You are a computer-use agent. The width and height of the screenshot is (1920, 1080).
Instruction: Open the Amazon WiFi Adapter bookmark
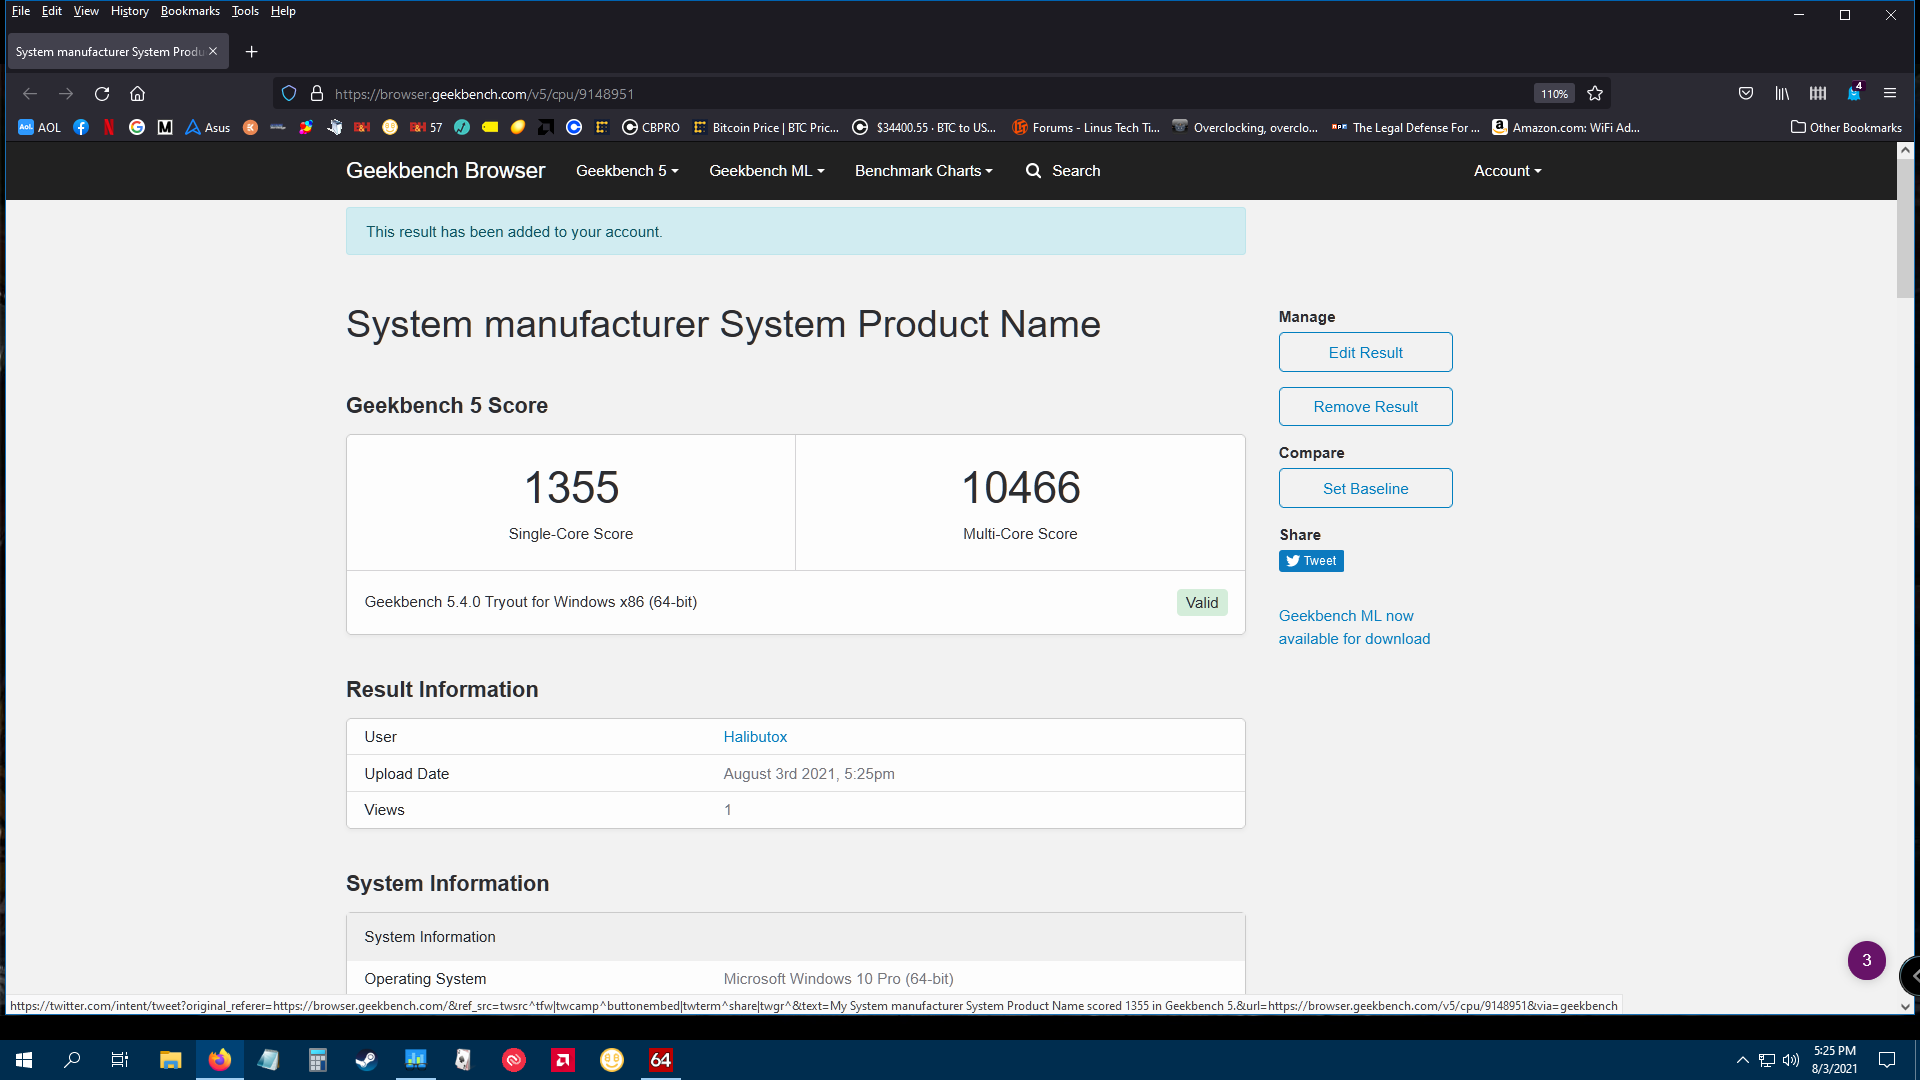coord(1566,127)
